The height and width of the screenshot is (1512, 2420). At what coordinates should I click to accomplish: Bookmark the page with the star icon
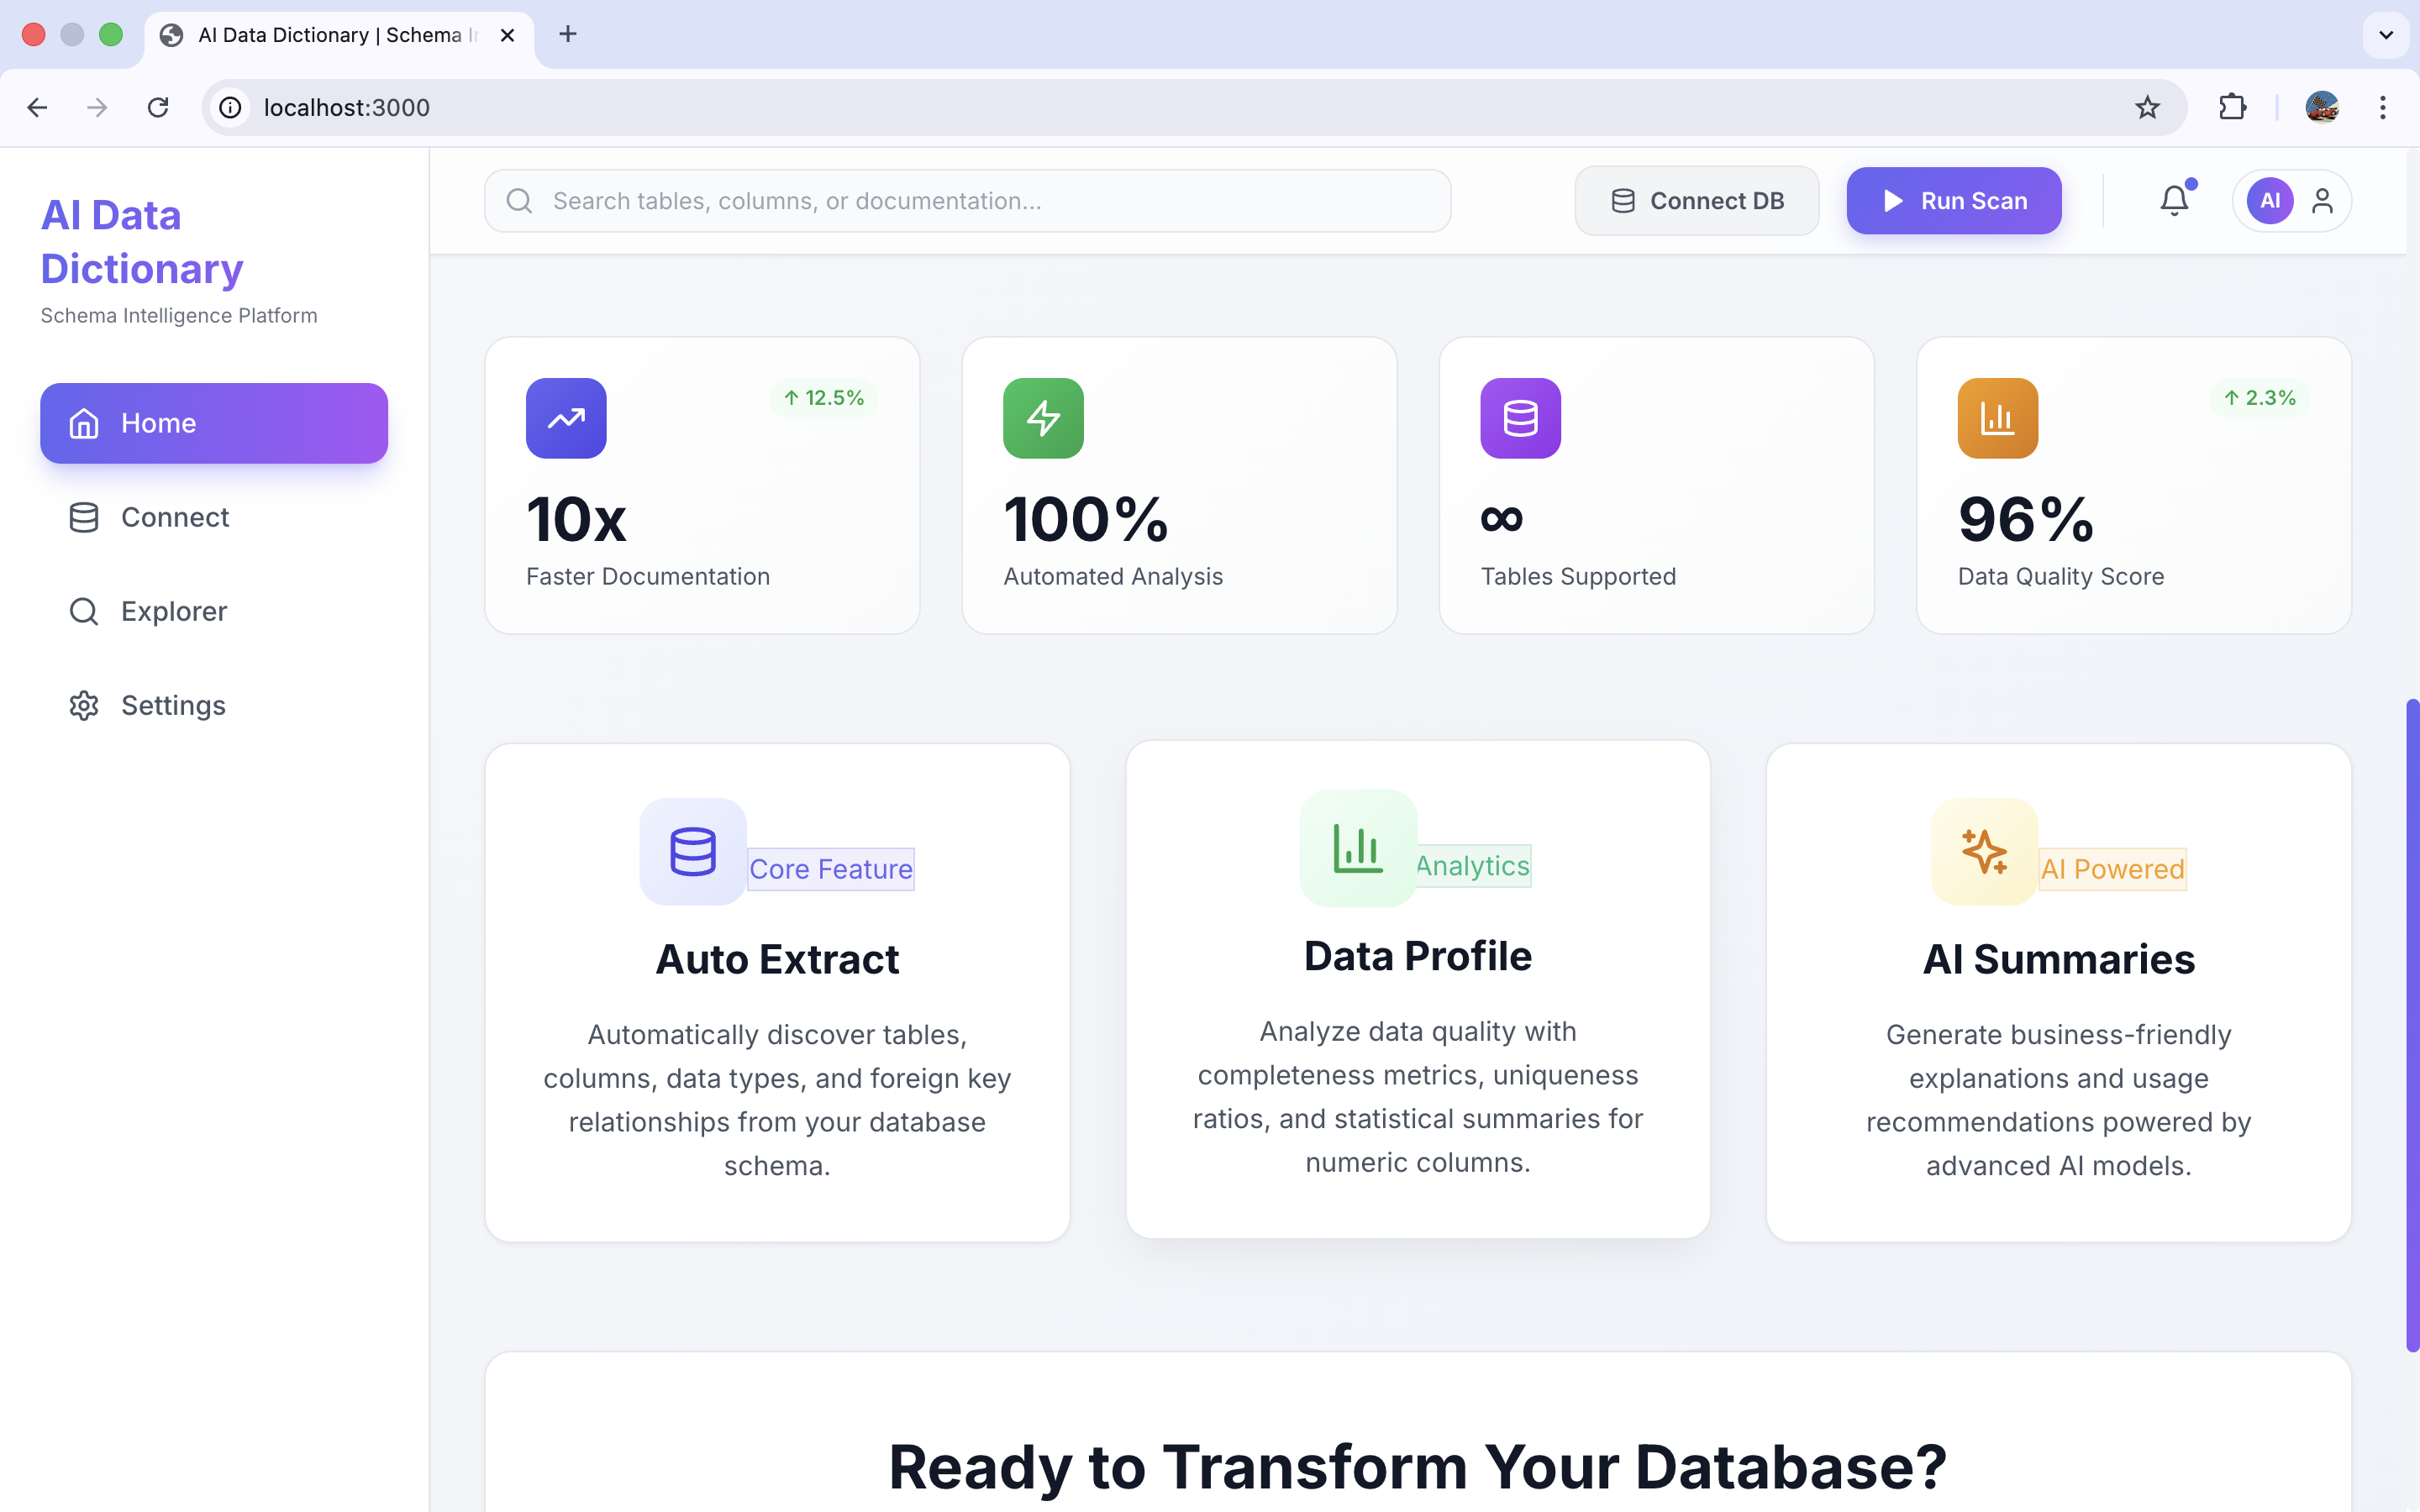2146,107
